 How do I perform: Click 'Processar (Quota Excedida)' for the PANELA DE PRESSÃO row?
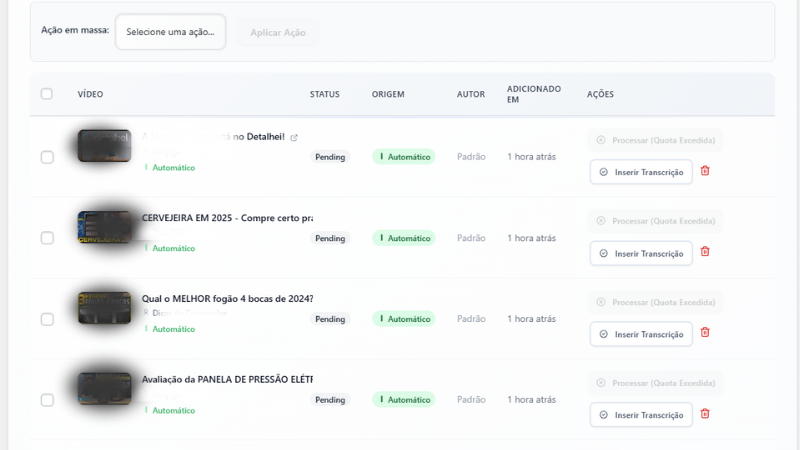click(x=656, y=383)
